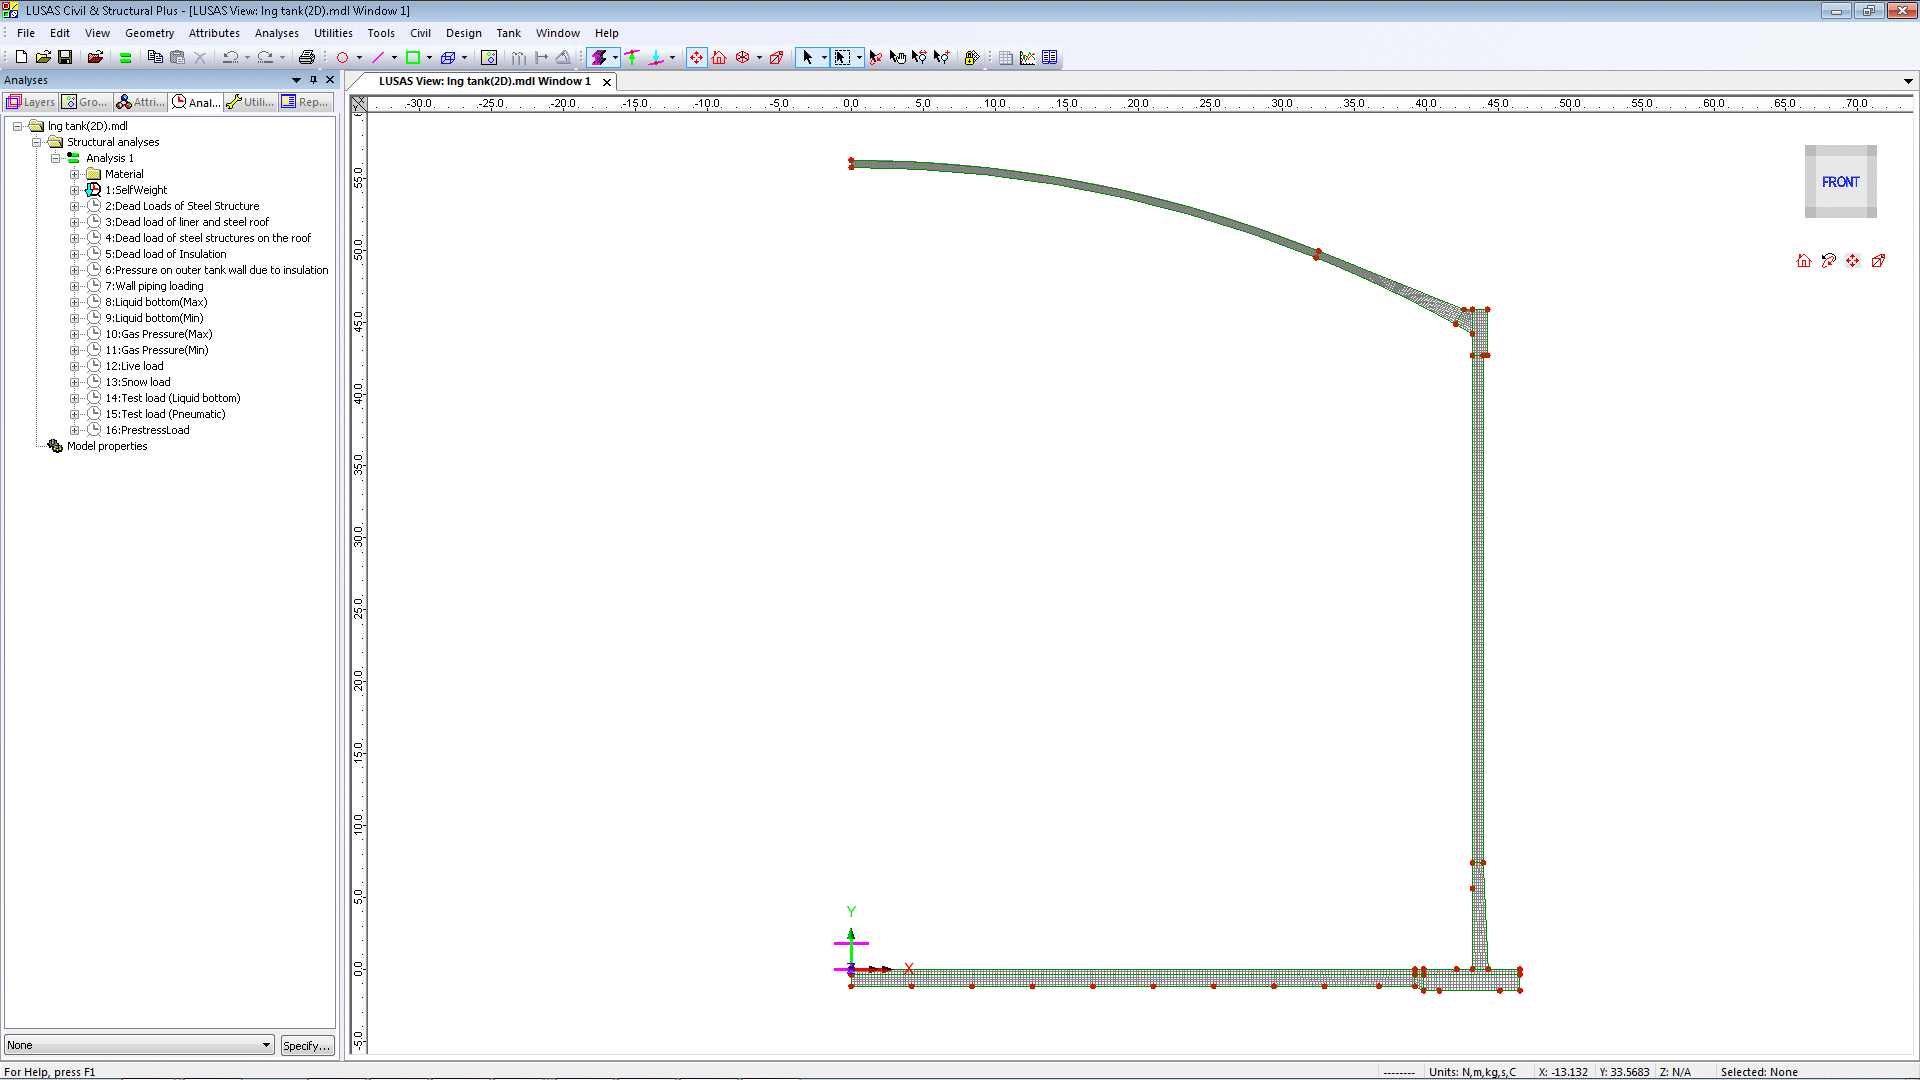
Task: Open the Attributes menu
Action: tap(214, 33)
